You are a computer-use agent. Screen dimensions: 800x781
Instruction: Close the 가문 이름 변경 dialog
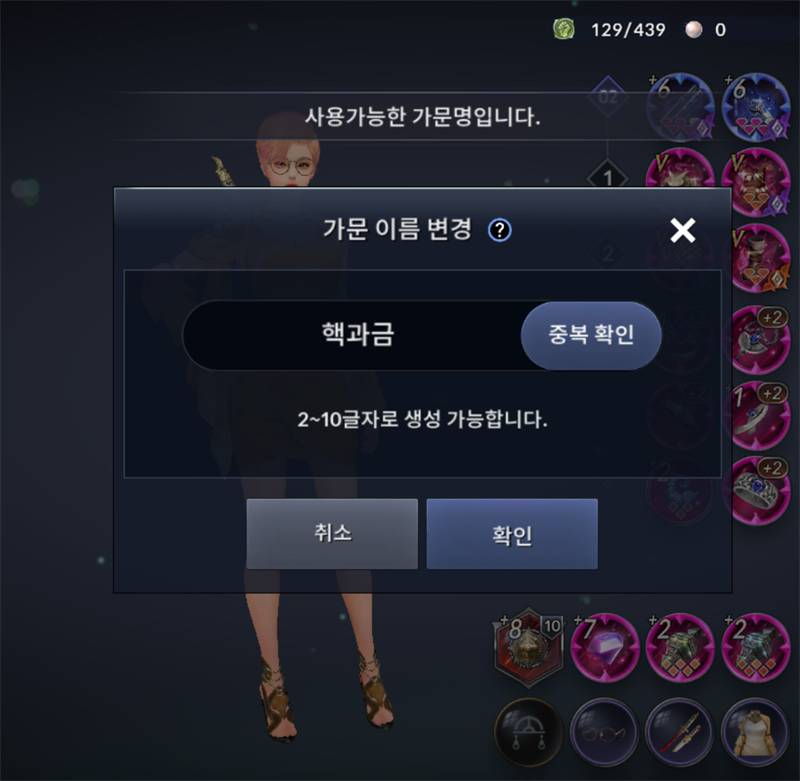click(683, 230)
